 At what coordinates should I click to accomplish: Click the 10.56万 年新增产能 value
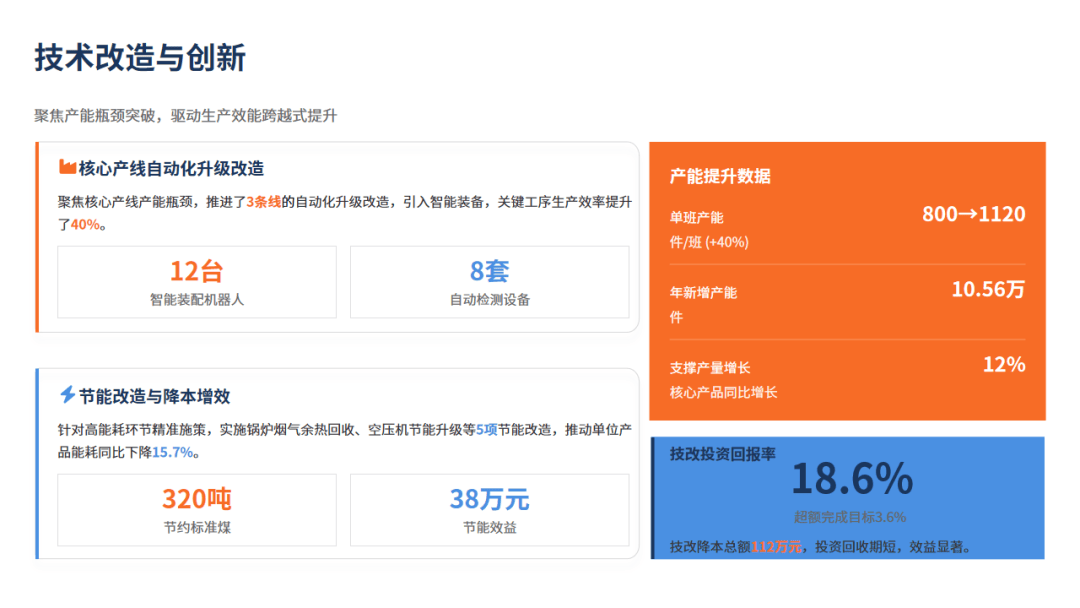point(987,290)
